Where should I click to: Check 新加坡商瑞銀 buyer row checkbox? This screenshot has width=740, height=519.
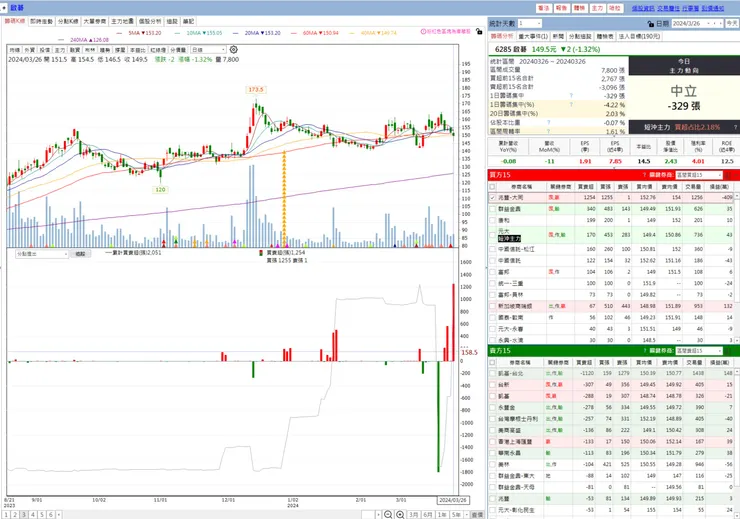(x=493, y=306)
